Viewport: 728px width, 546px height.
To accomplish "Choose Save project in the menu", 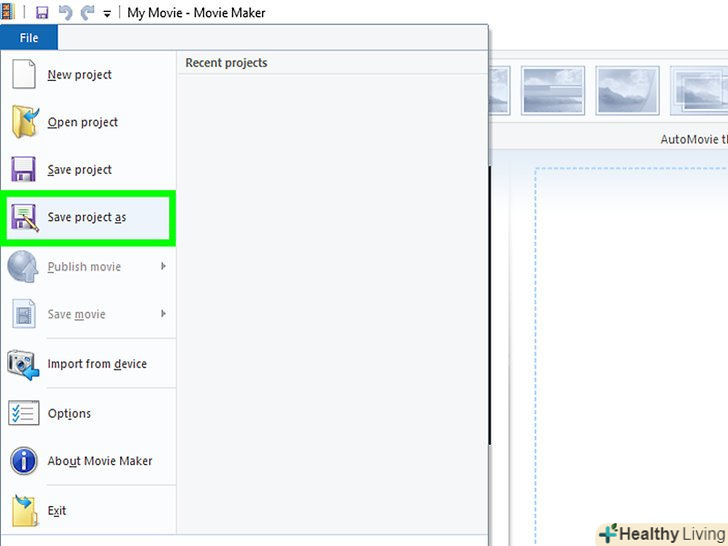I will point(79,169).
